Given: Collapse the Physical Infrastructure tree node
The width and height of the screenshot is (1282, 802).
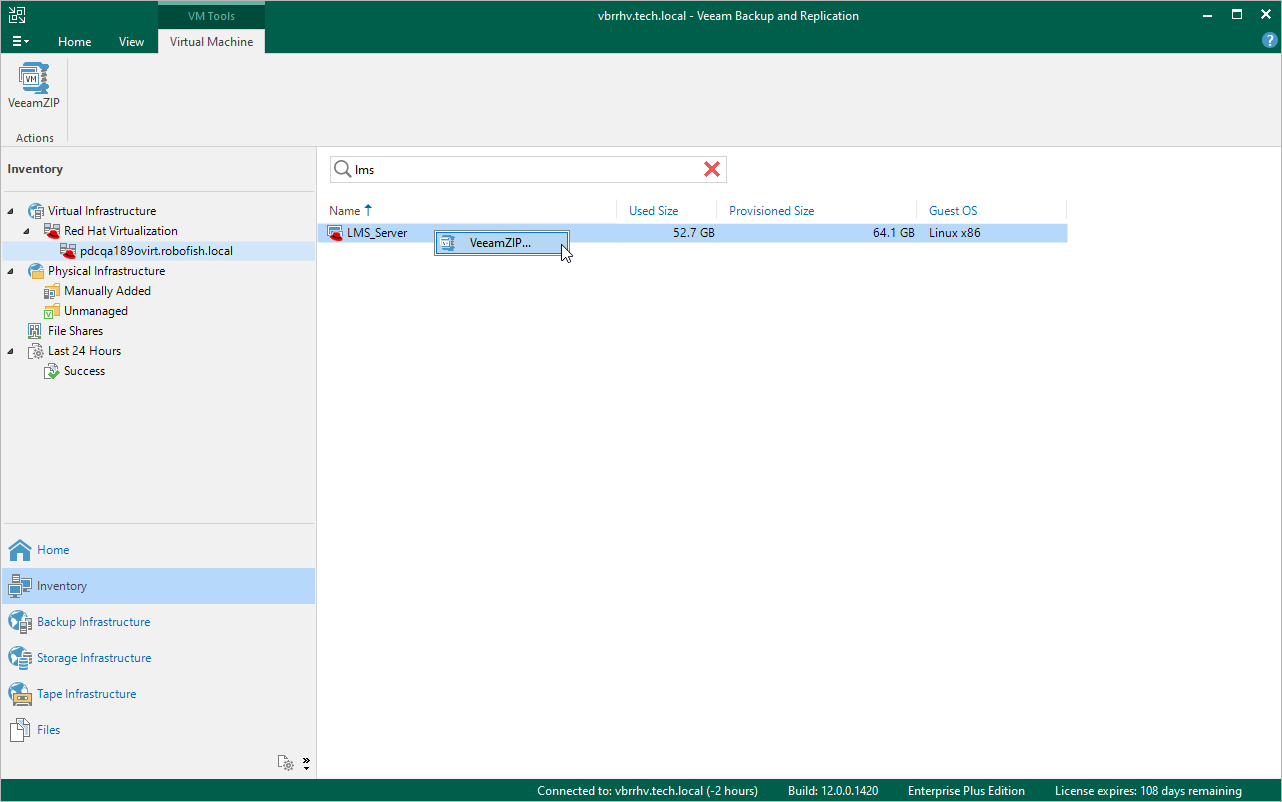Looking at the screenshot, I should click(x=11, y=271).
